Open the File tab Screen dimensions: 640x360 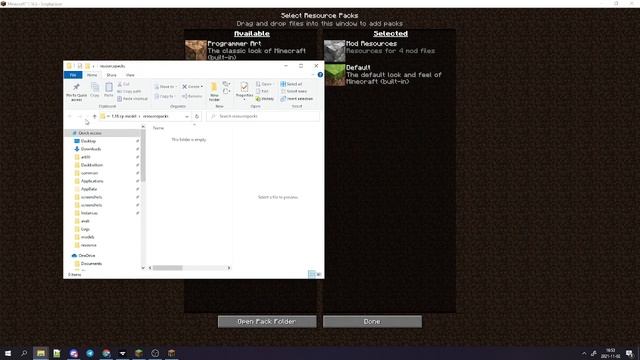73,75
